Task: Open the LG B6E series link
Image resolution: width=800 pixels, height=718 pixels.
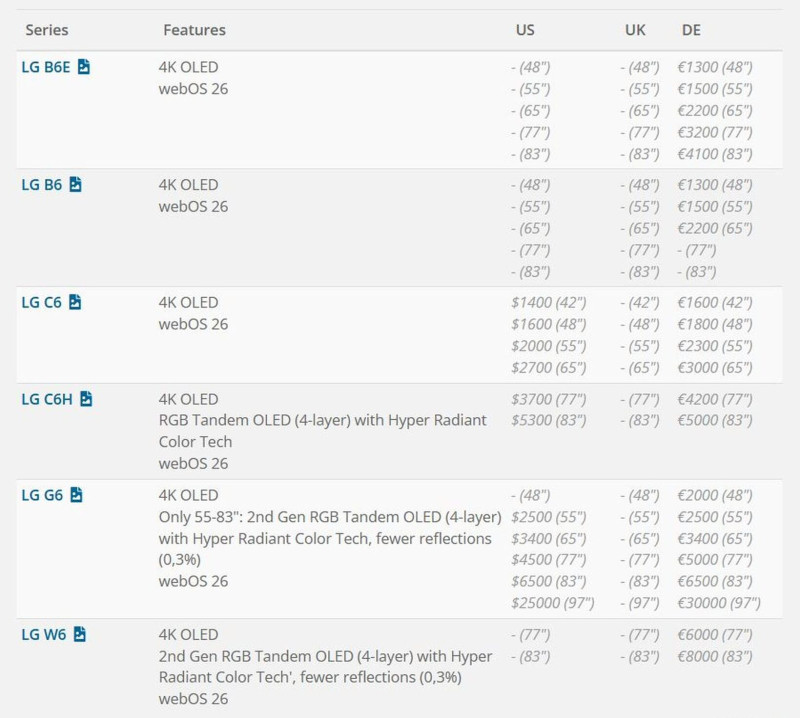Action: pyautogui.click(x=46, y=67)
